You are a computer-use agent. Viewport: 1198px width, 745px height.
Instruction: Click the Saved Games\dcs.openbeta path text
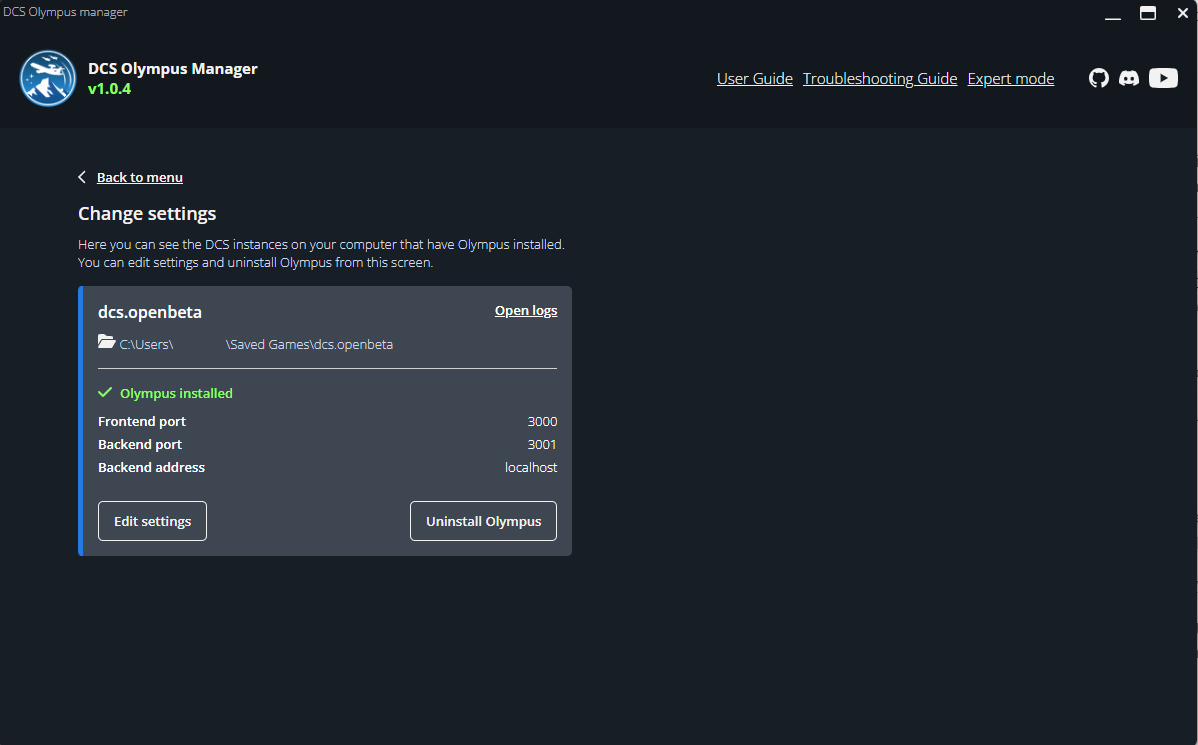[309, 344]
